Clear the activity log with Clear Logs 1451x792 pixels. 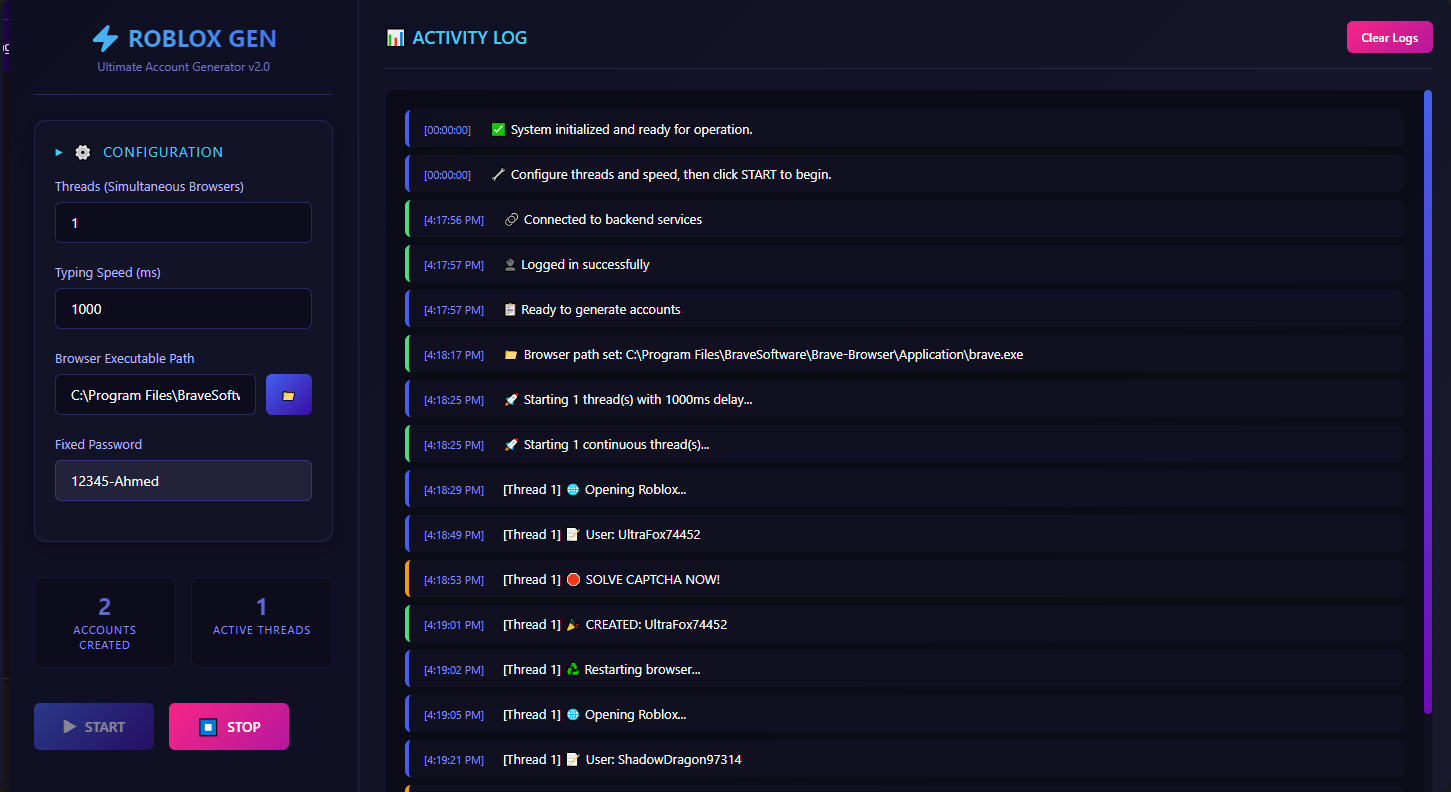click(x=1390, y=38)
